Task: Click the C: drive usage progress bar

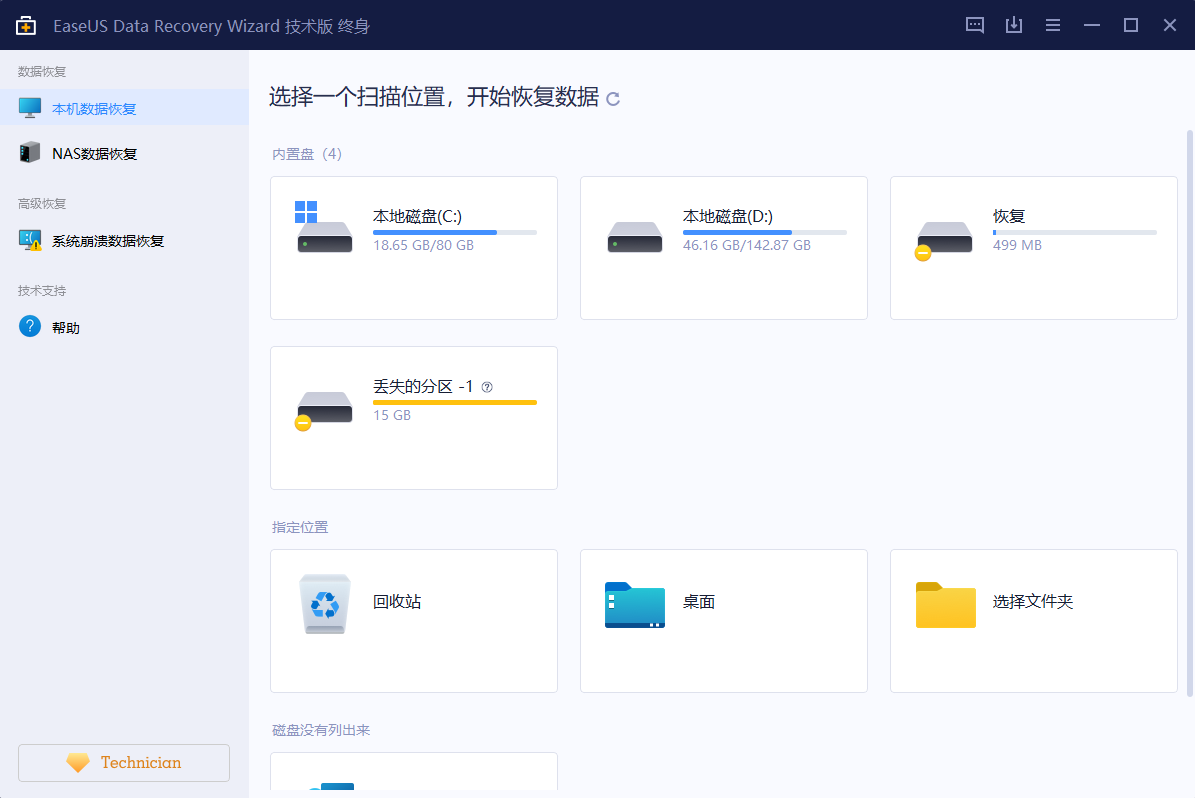Action: click(x=455, y=232)
